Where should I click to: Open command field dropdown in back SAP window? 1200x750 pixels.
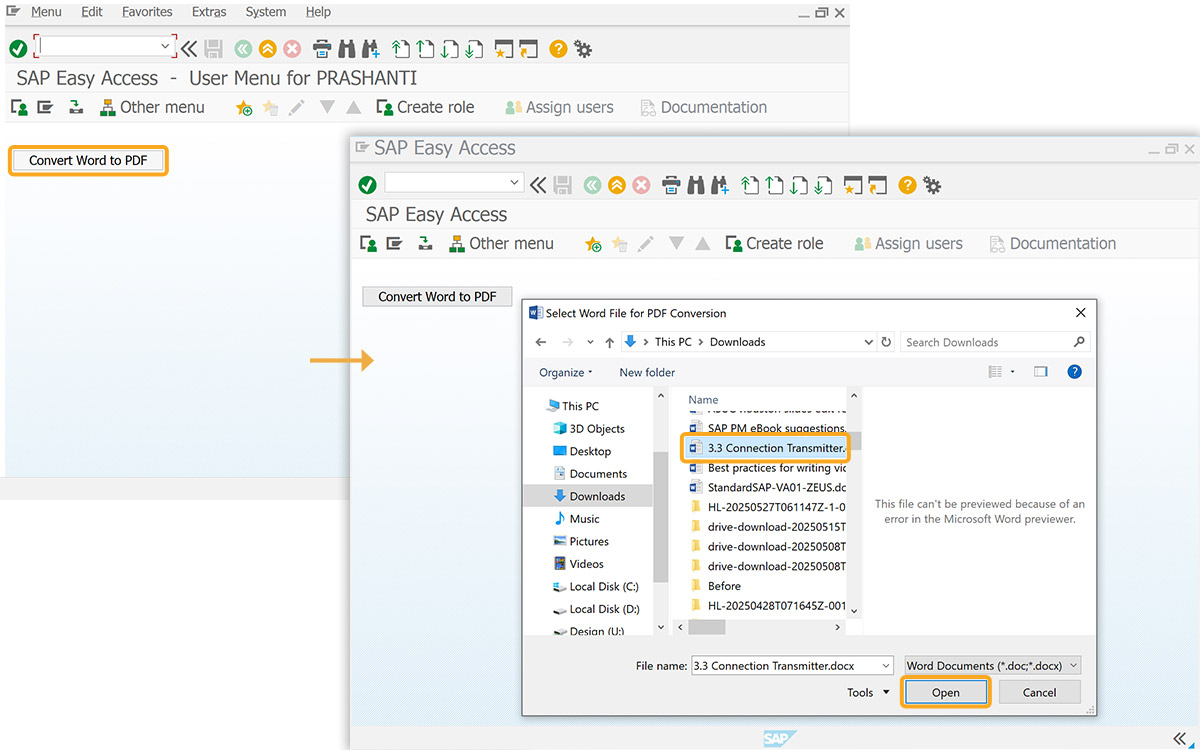pyautogui.click(x=165, y=47)
